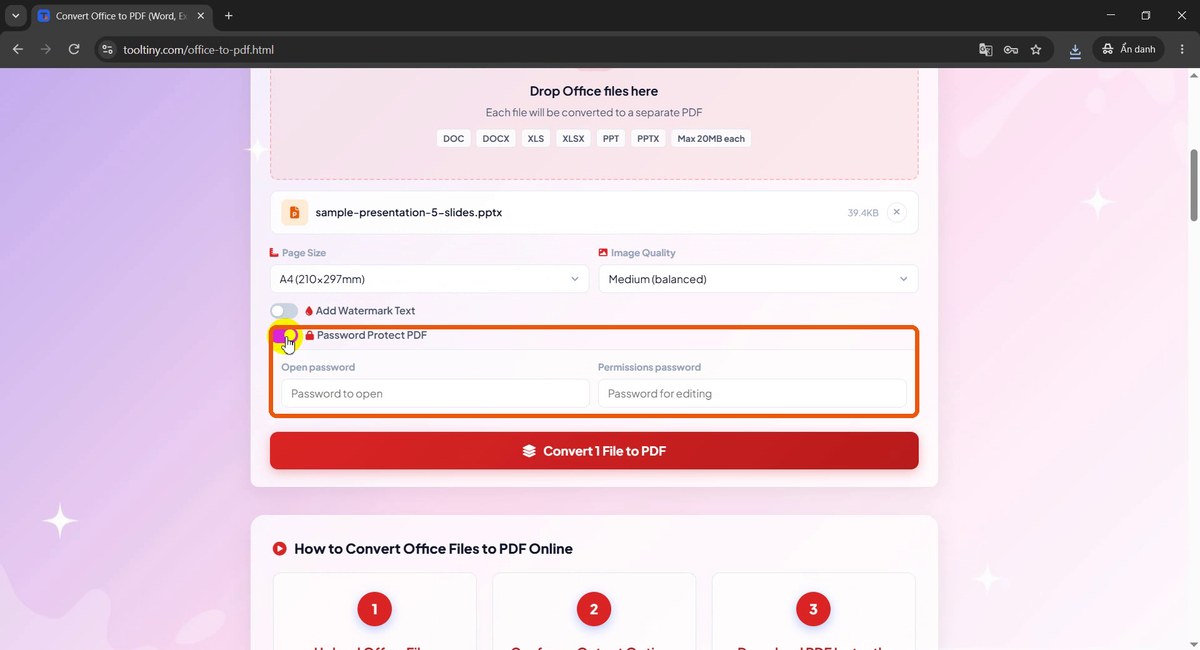Click Convert 1 File to PDF

pos(594,451)
